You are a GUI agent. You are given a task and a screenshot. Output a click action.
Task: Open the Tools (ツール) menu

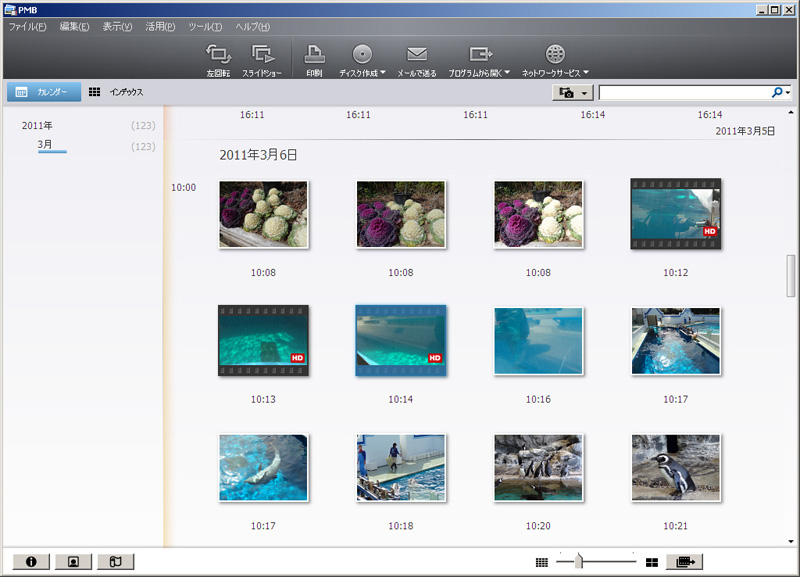[204, 26]
